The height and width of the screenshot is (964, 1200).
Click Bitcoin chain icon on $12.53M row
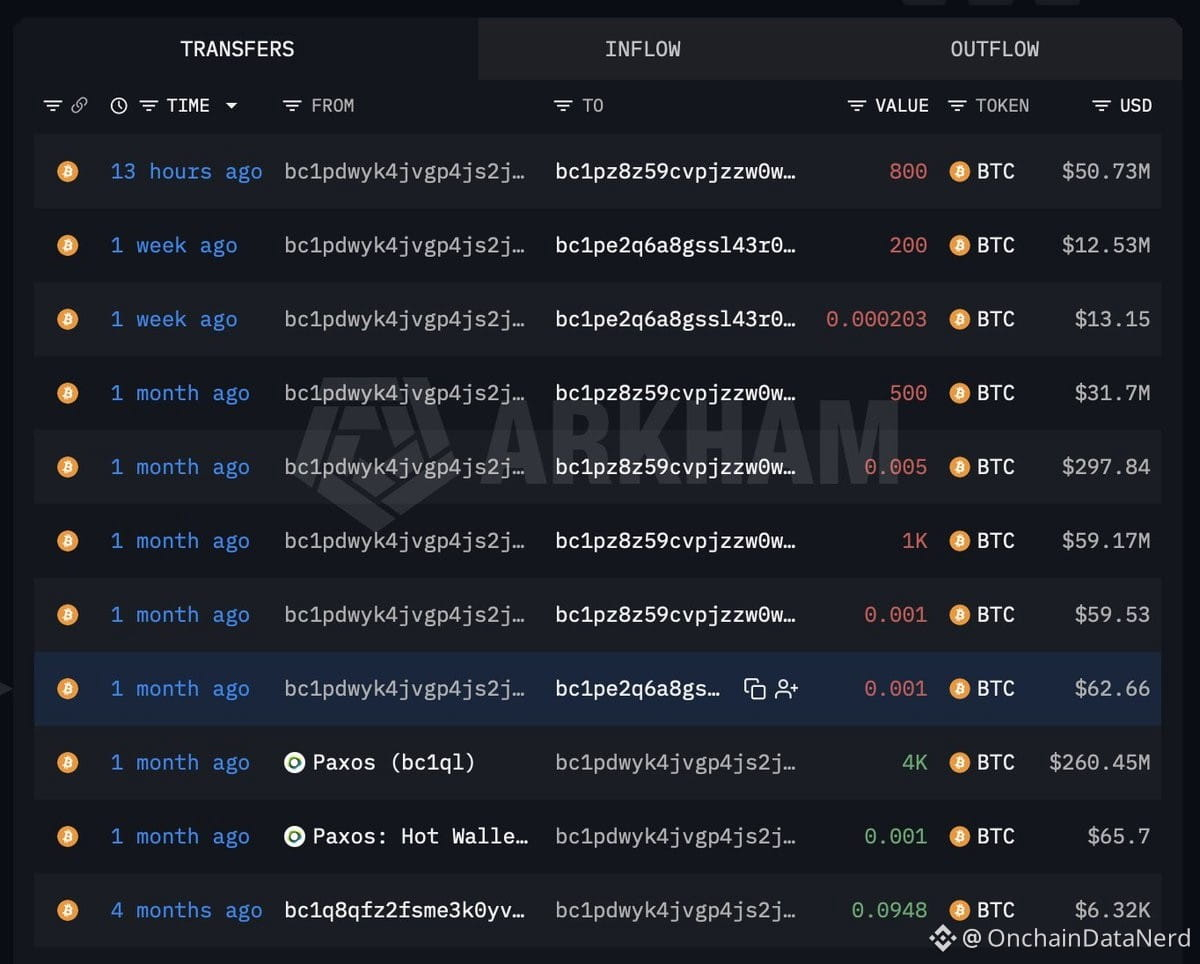click(x=67, y=245)
